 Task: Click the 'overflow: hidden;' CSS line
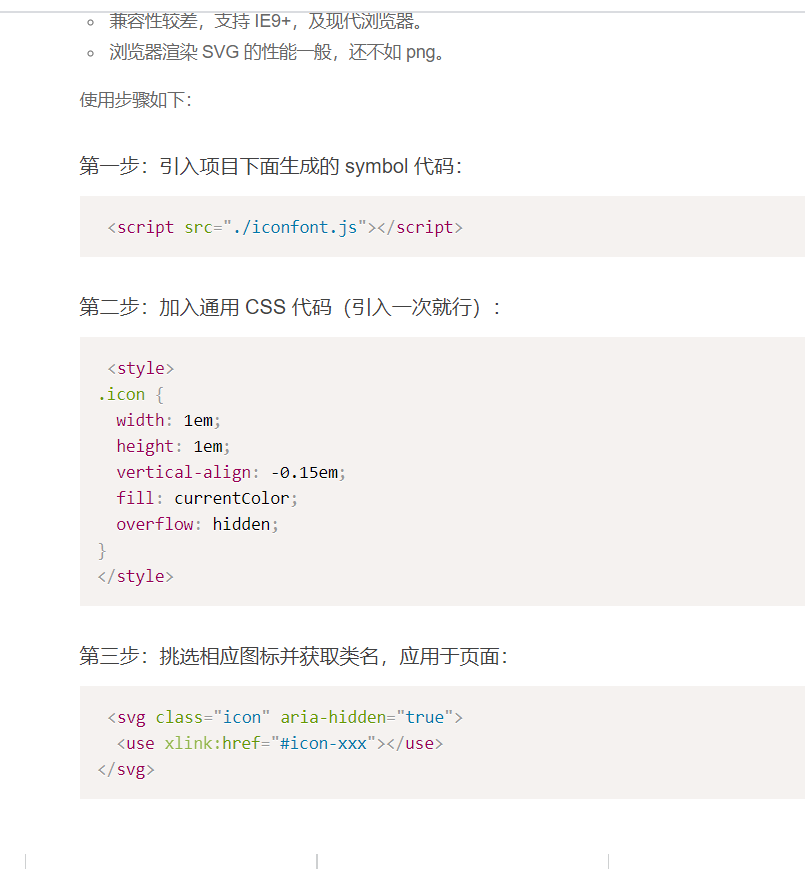coord(197,524)
